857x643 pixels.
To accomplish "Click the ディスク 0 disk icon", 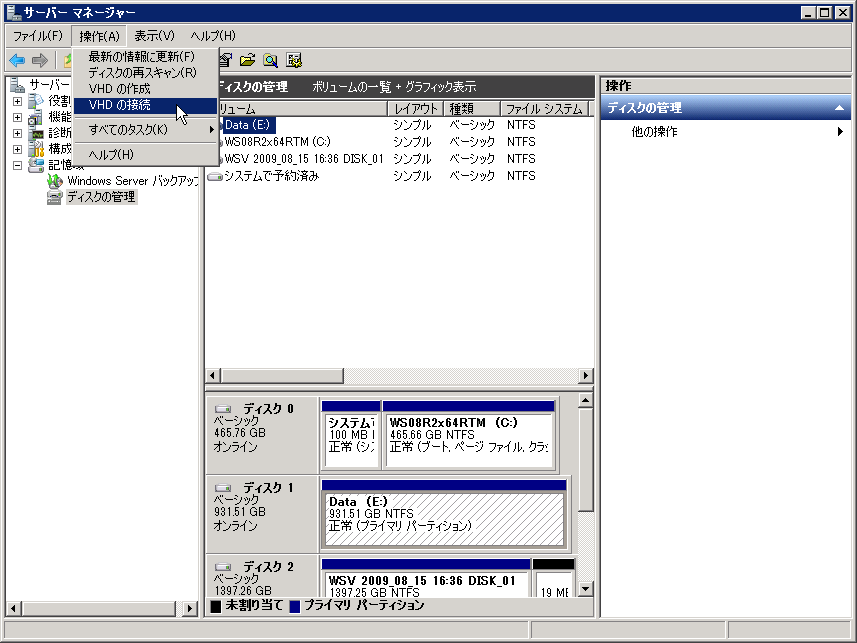I will (223, 409).
